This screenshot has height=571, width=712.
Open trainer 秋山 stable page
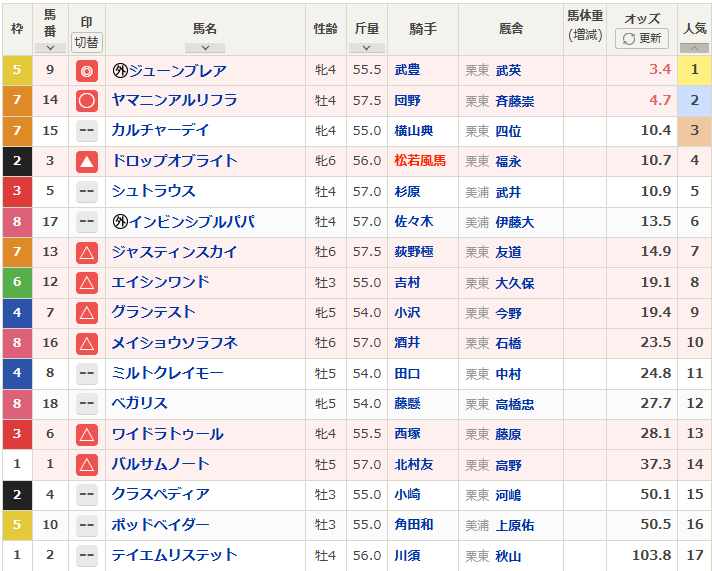pyautogui.click(x=508, y=556)
